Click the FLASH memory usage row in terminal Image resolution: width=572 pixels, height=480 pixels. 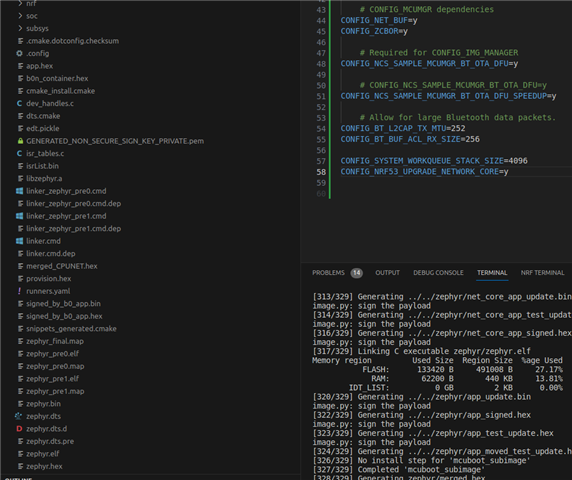[x=462, y=369]
